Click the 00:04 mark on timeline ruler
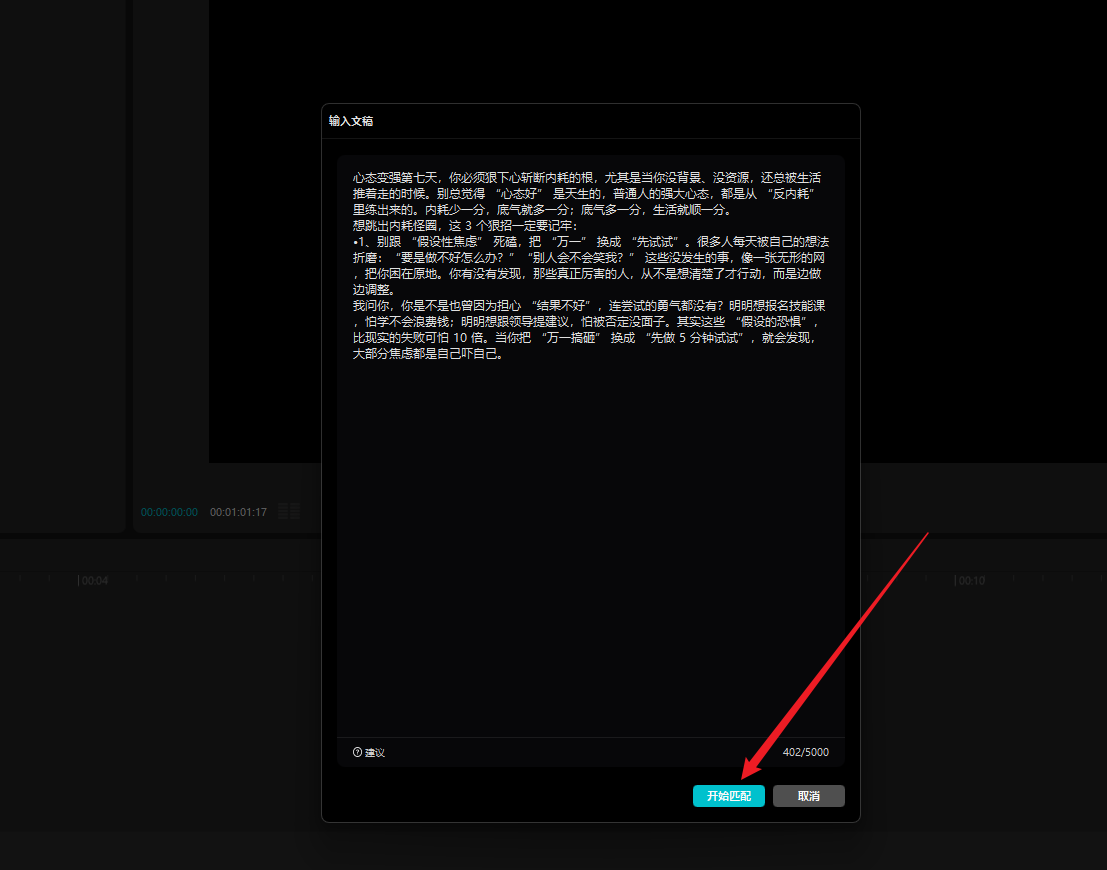Screen dimensions: 1107x870 94,581
